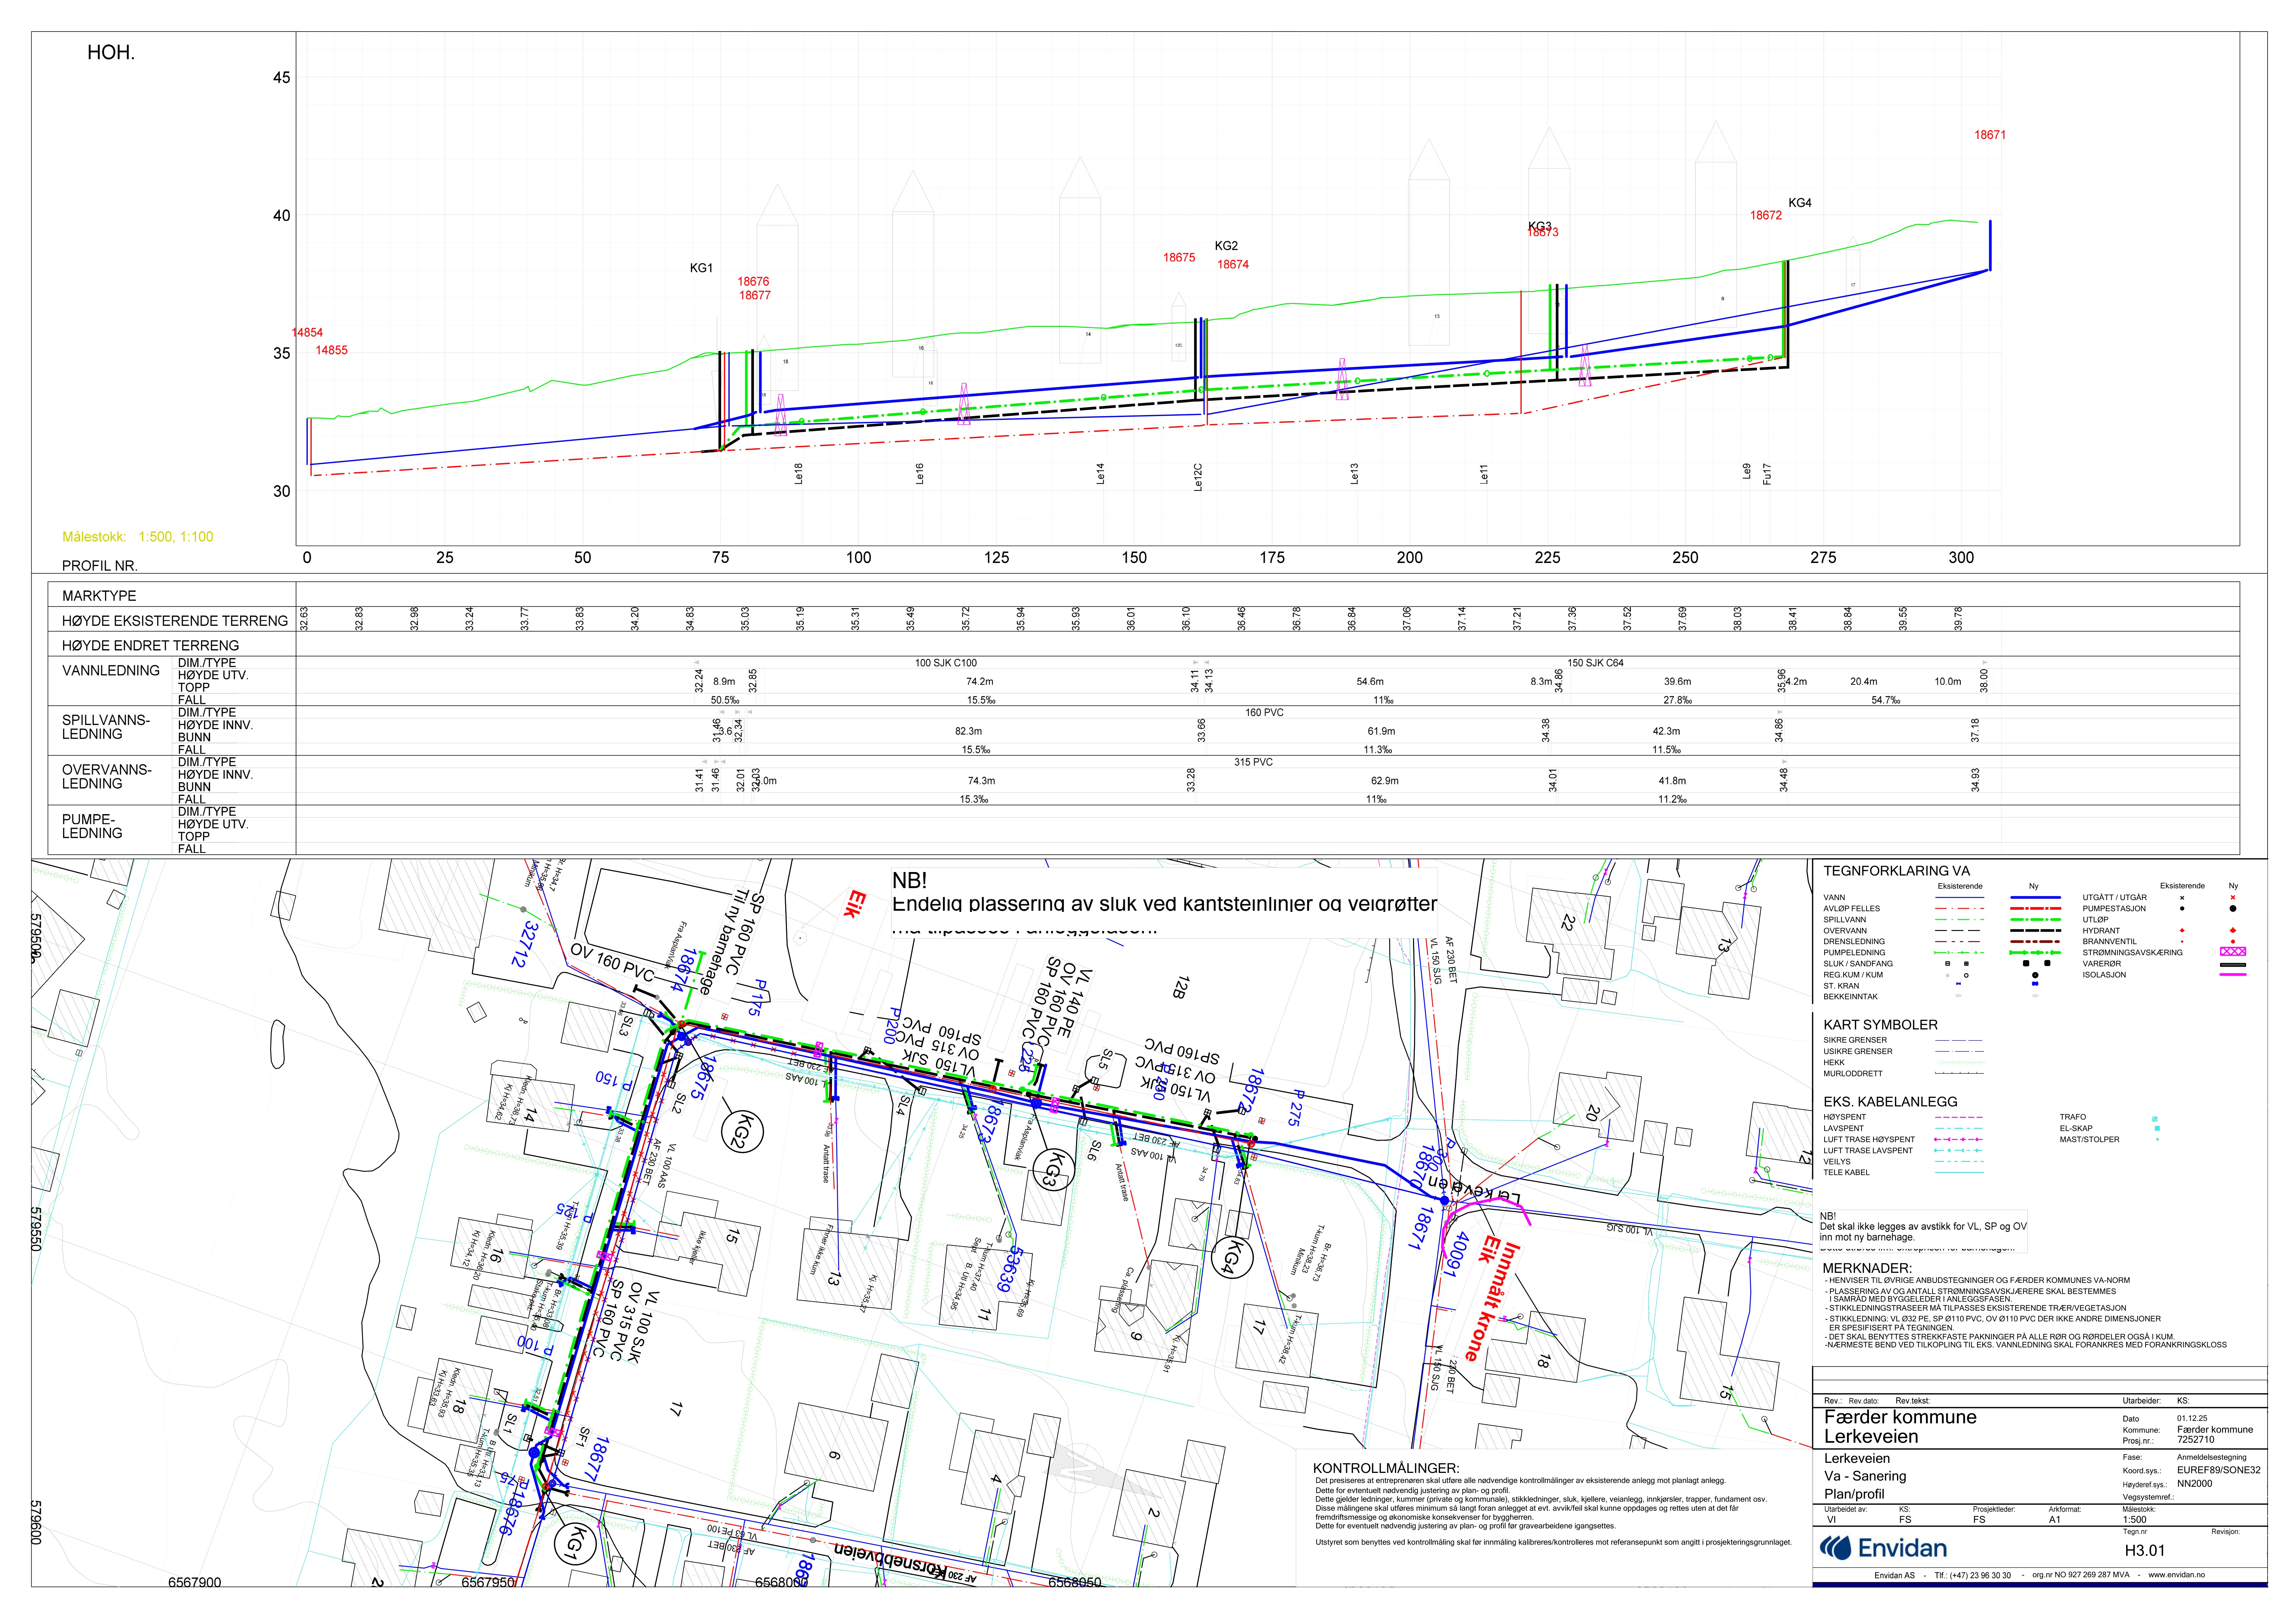Click the height reference value NN2000

coord(2195,1484)
